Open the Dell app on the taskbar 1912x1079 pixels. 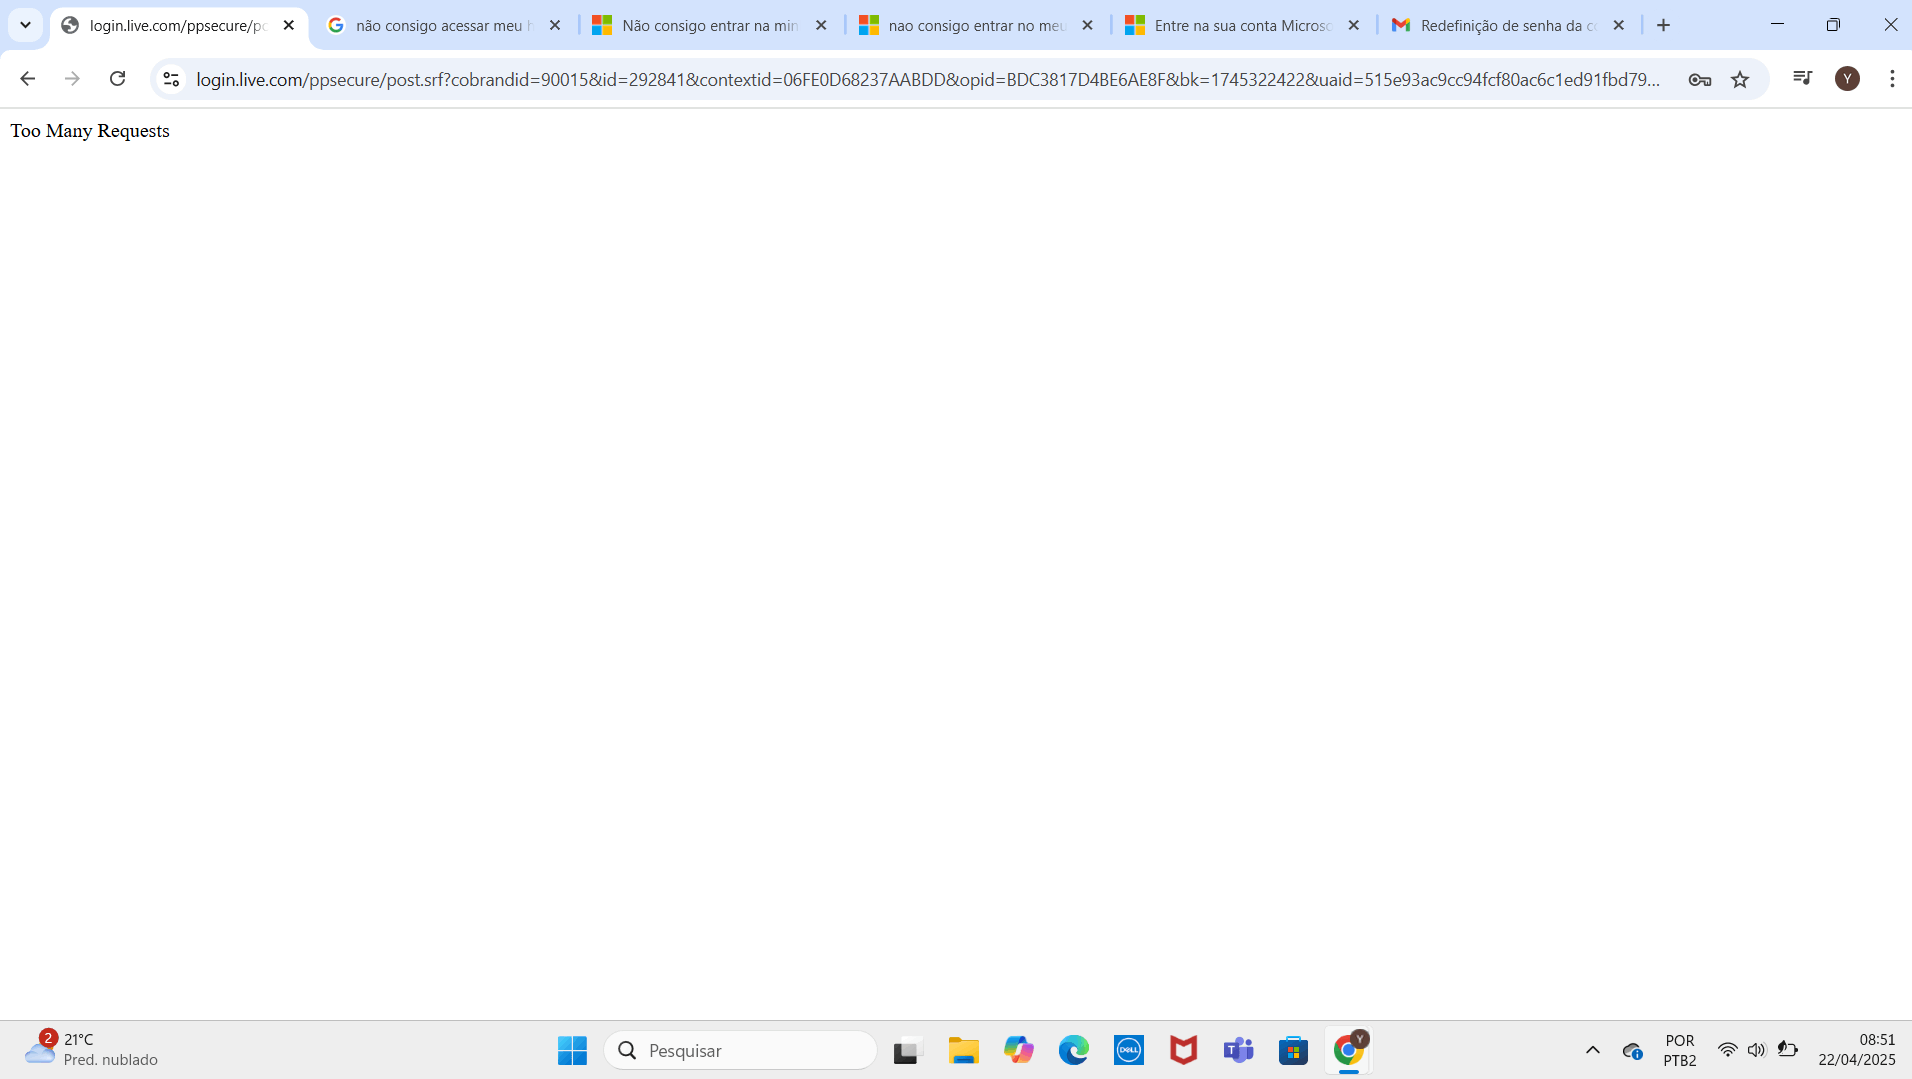coord(1128,1050)
